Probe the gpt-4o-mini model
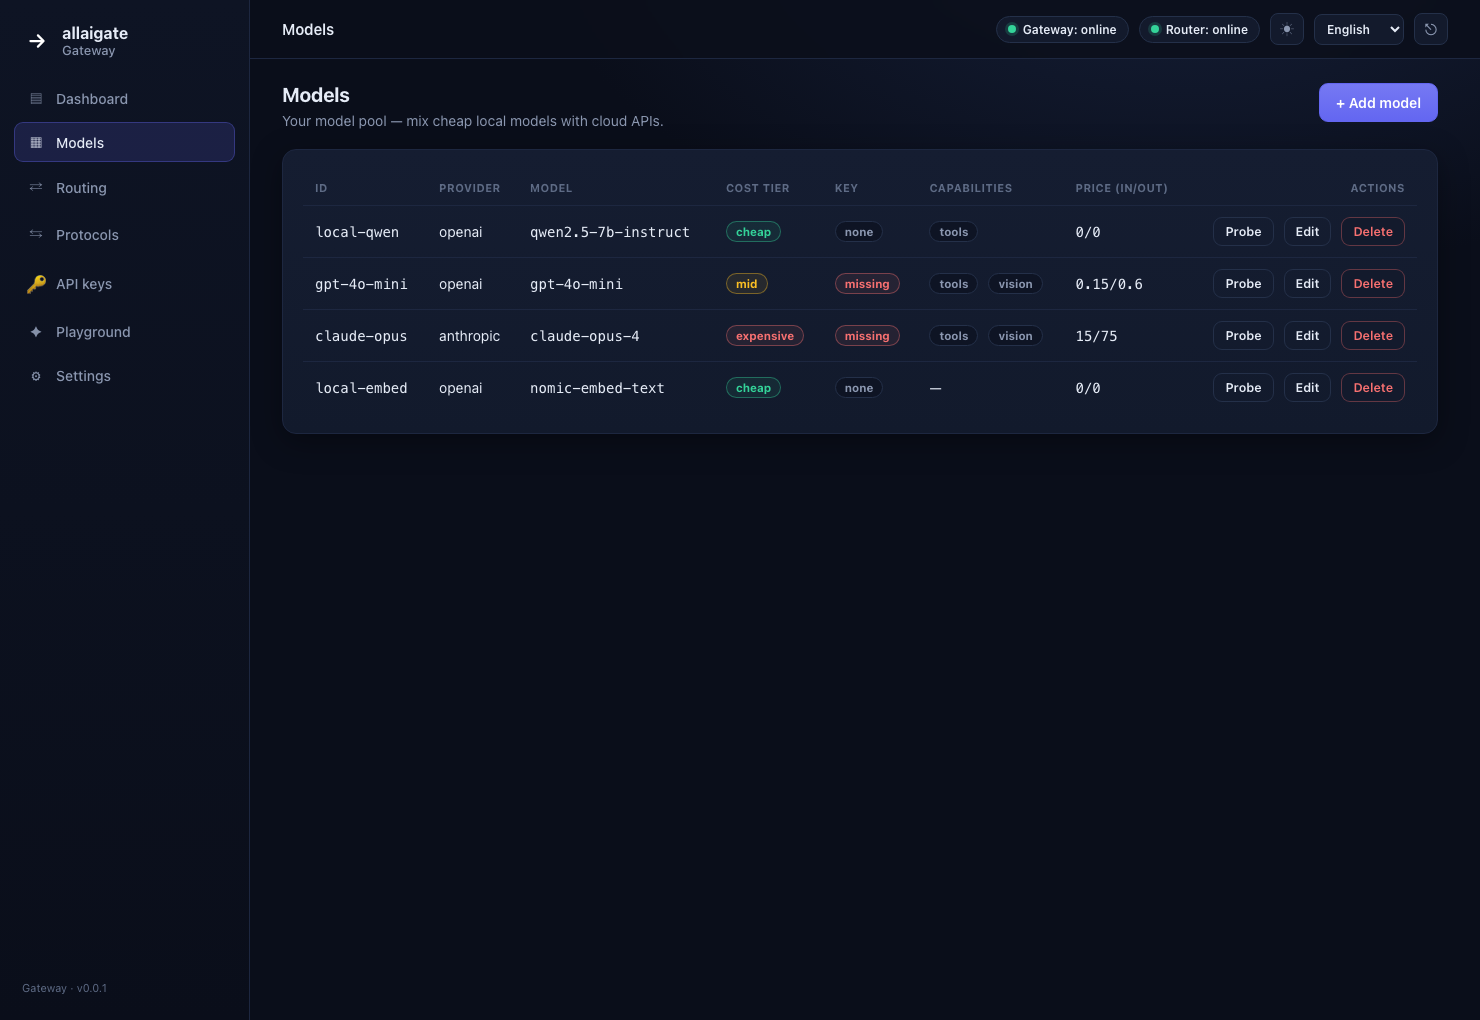The image size is (1480, 1020). 1243,283
